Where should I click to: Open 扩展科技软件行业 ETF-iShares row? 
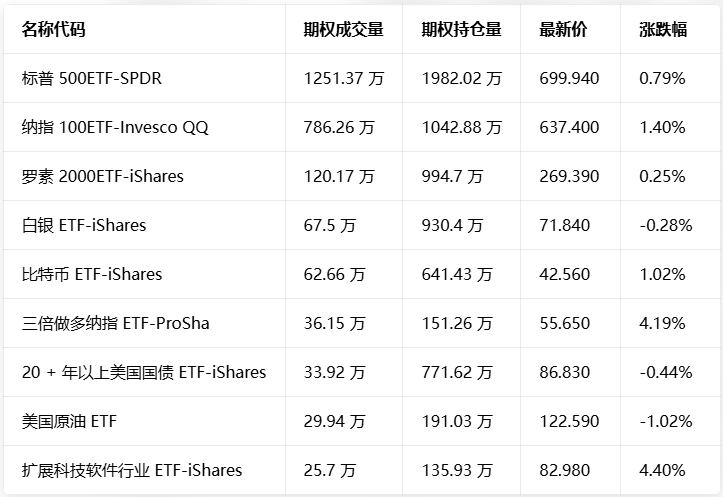point(132,470)
